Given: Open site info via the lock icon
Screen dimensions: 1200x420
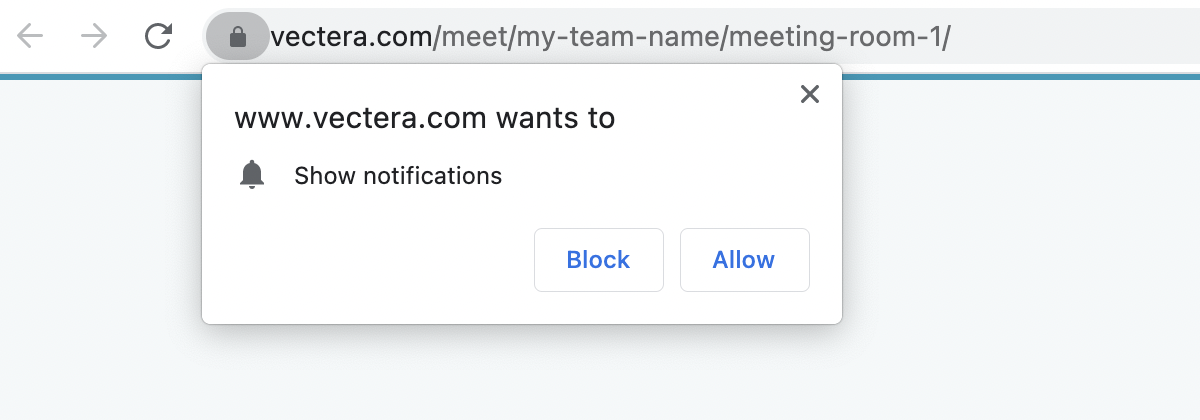Looking at the screenshot, I should (x=237, y=37).
